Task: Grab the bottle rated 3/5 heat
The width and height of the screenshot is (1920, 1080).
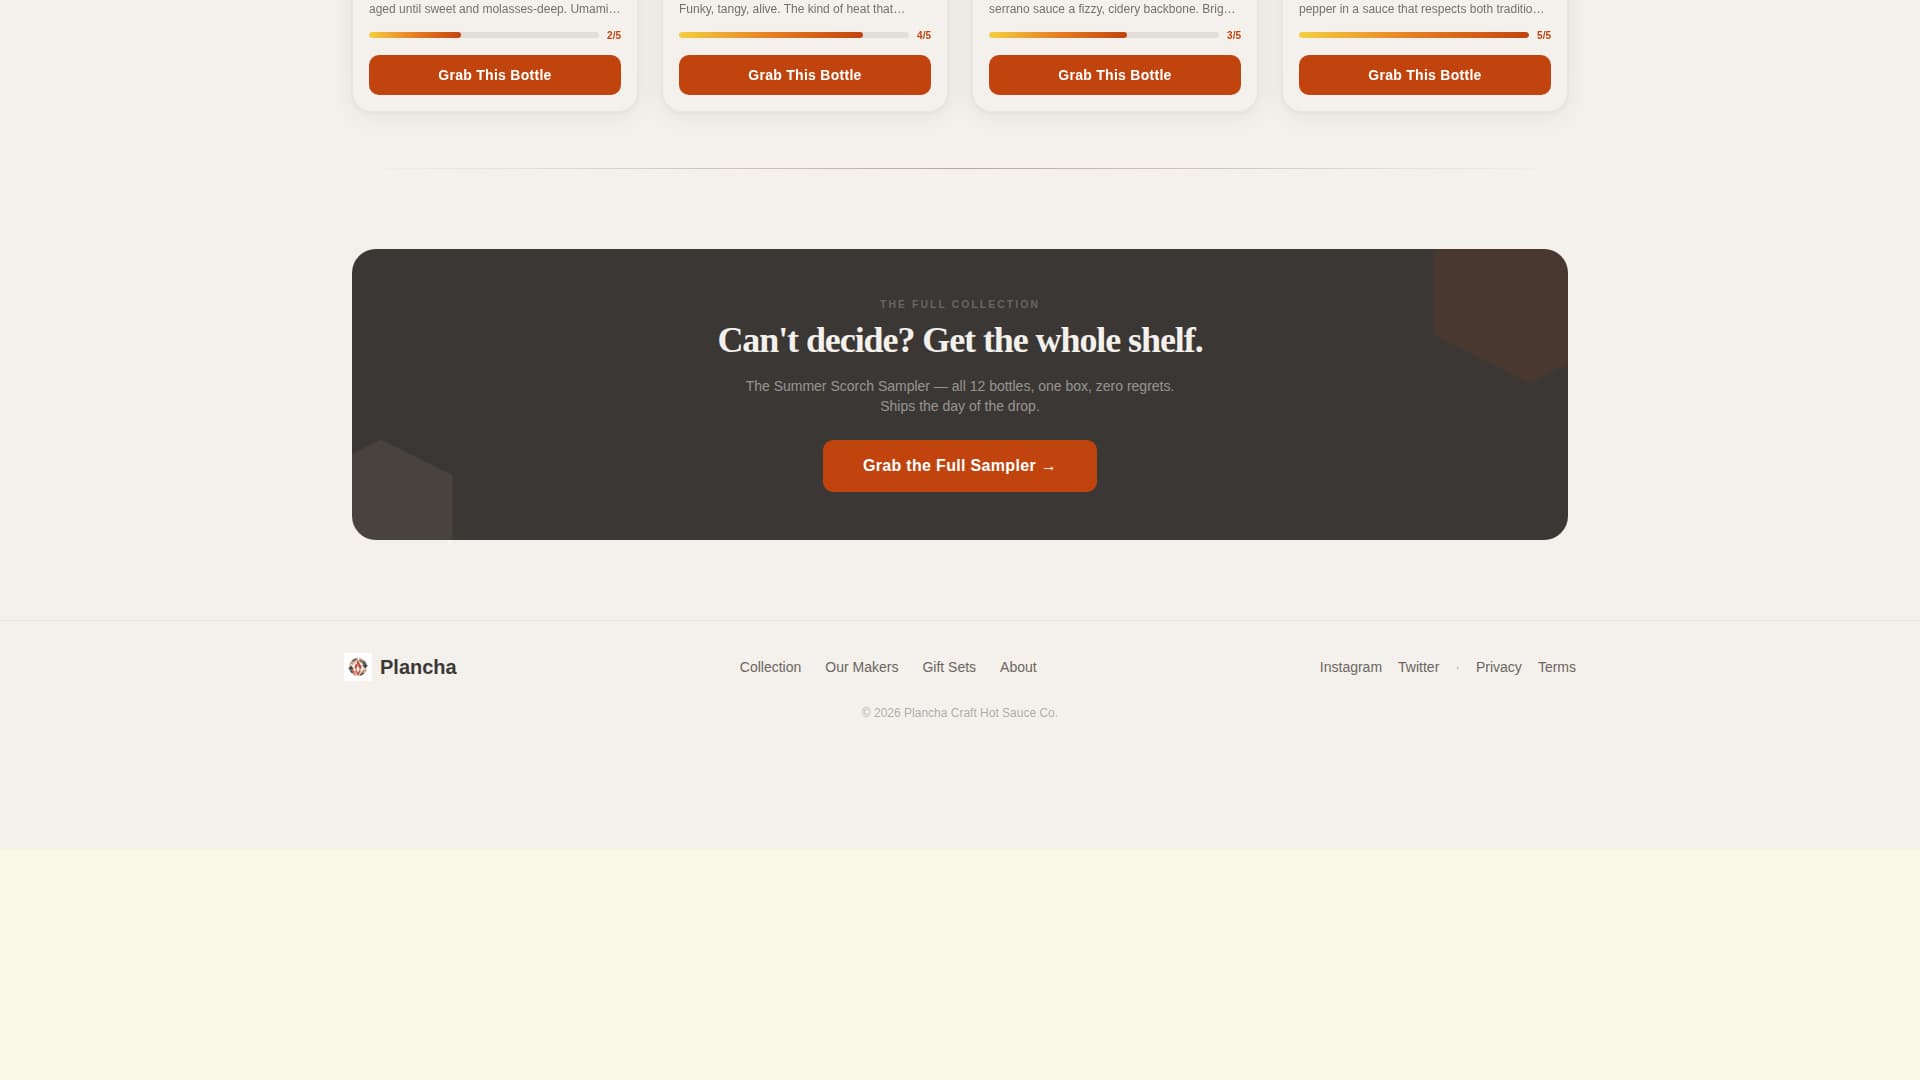Action: 1115,75
